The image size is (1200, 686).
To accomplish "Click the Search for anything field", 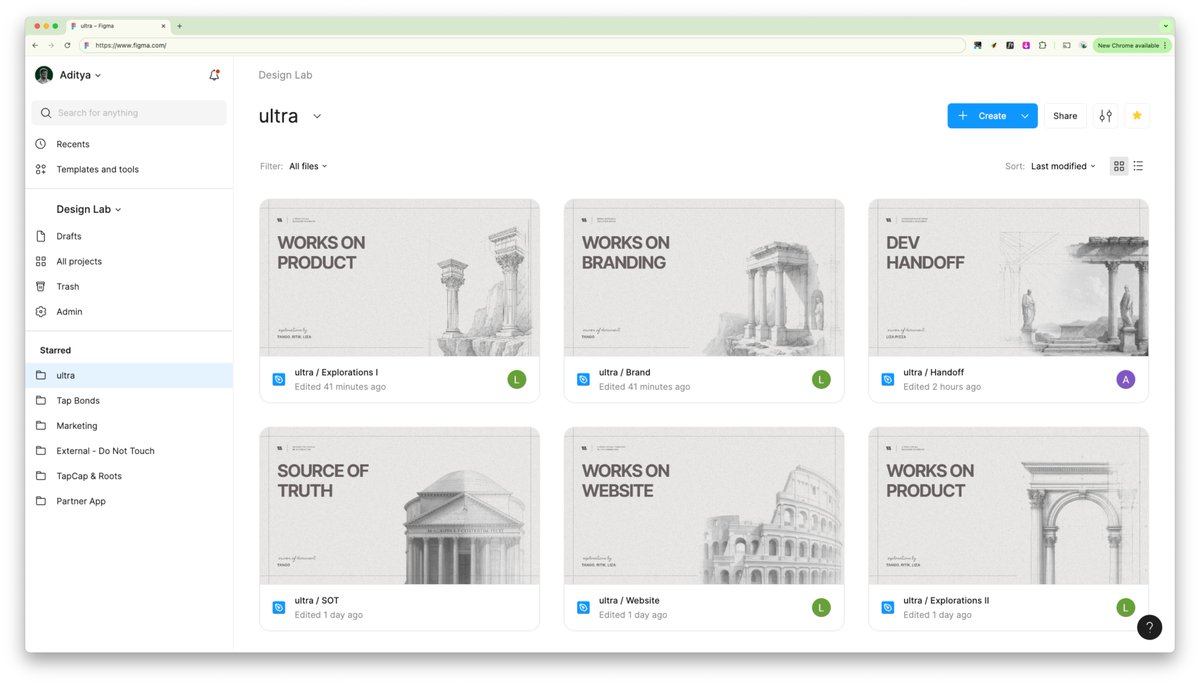I will 129,113.
